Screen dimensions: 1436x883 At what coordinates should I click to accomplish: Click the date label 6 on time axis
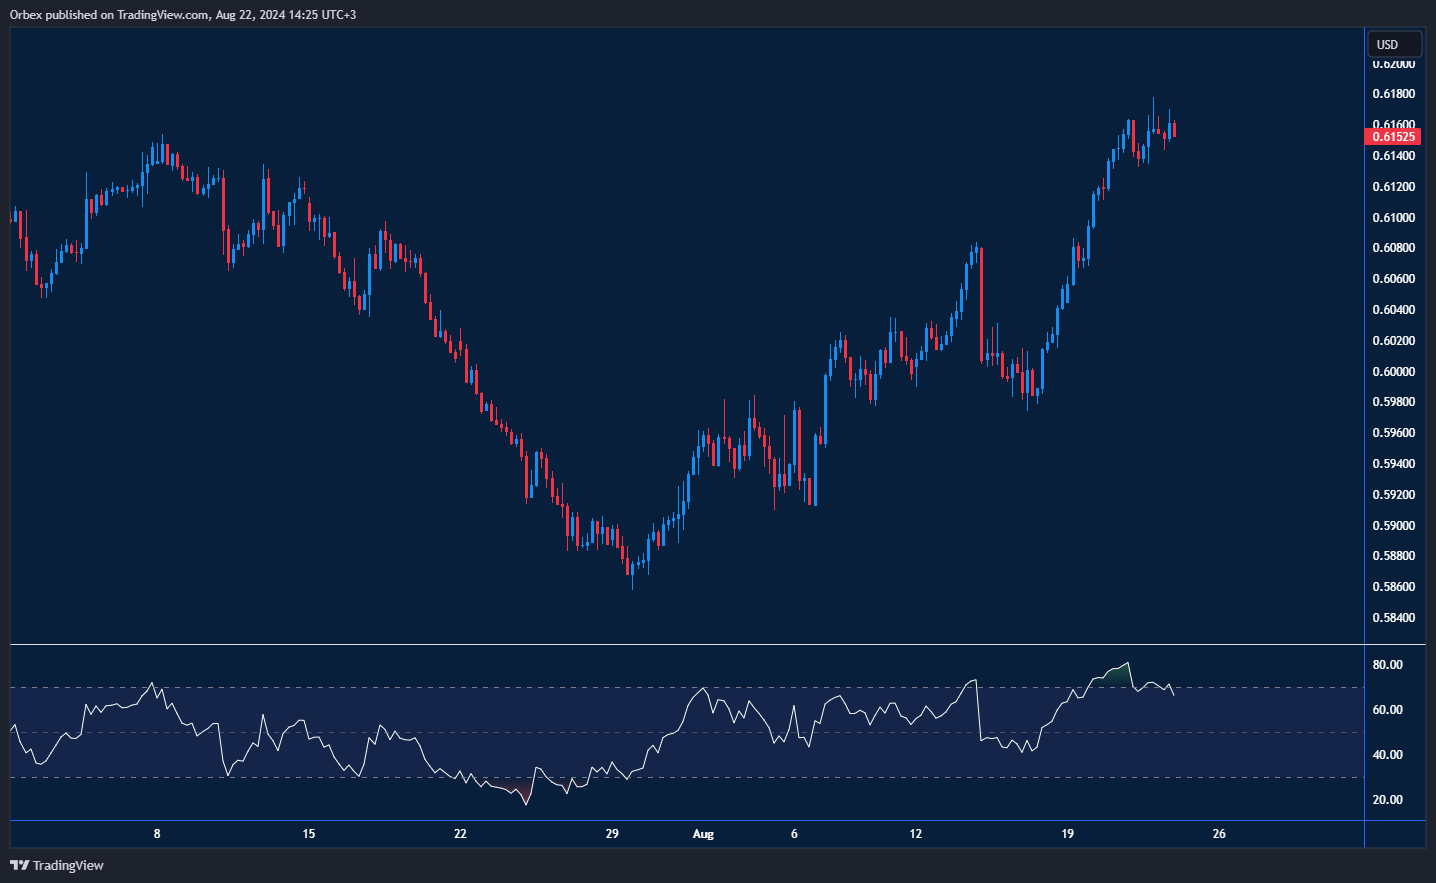pos(794,834)
